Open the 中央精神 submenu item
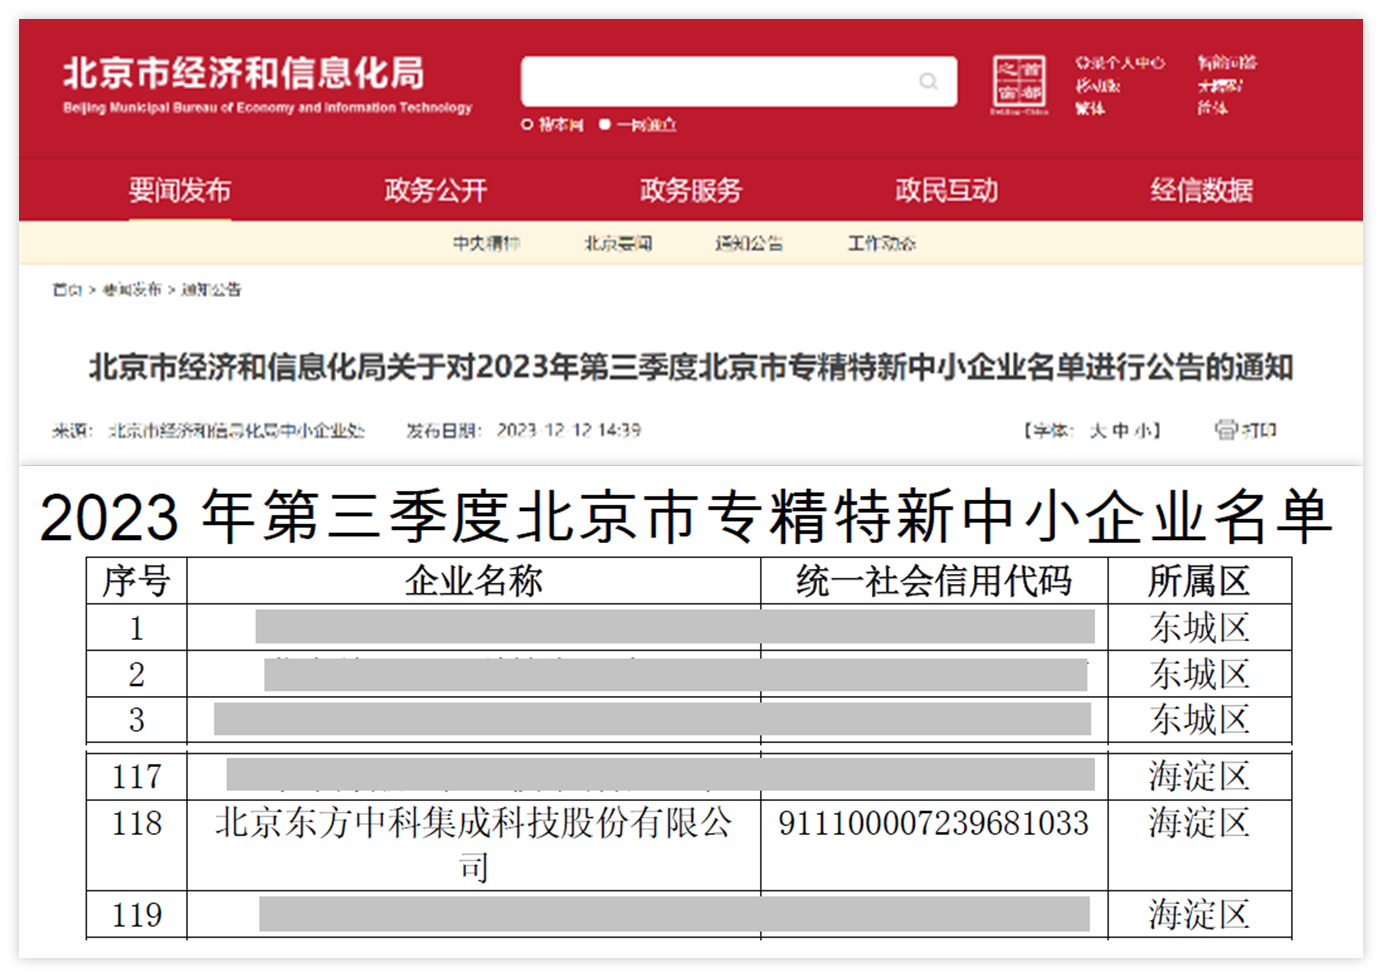The height and width of the screenshot is (977, 1382). (x=486, y=243)
